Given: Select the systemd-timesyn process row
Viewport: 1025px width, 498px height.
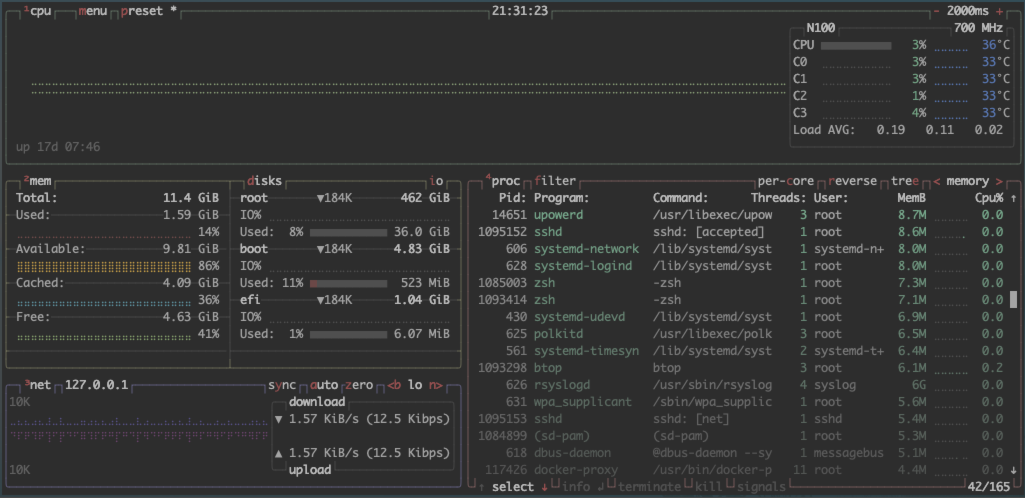Looking at the screenshot, I should pyautogui.click(x=742, y=351).
